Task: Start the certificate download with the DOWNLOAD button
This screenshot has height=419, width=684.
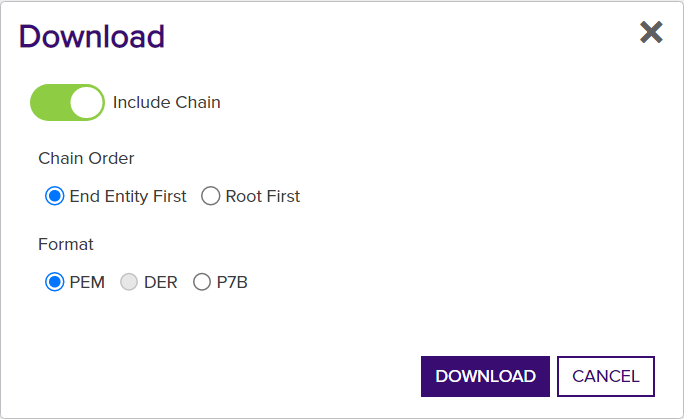Action: (x=485, y=376)
